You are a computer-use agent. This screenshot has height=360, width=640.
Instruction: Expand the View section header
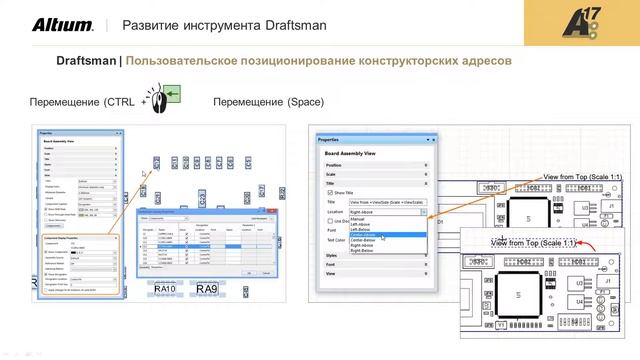point(376,273)
